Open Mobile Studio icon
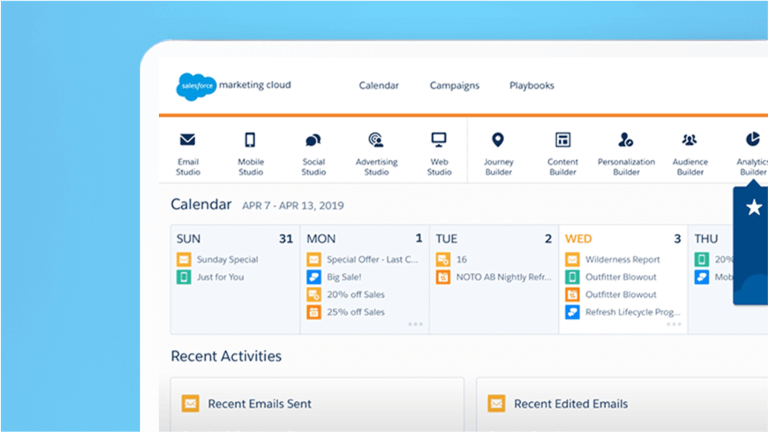 tap(250, 141)
